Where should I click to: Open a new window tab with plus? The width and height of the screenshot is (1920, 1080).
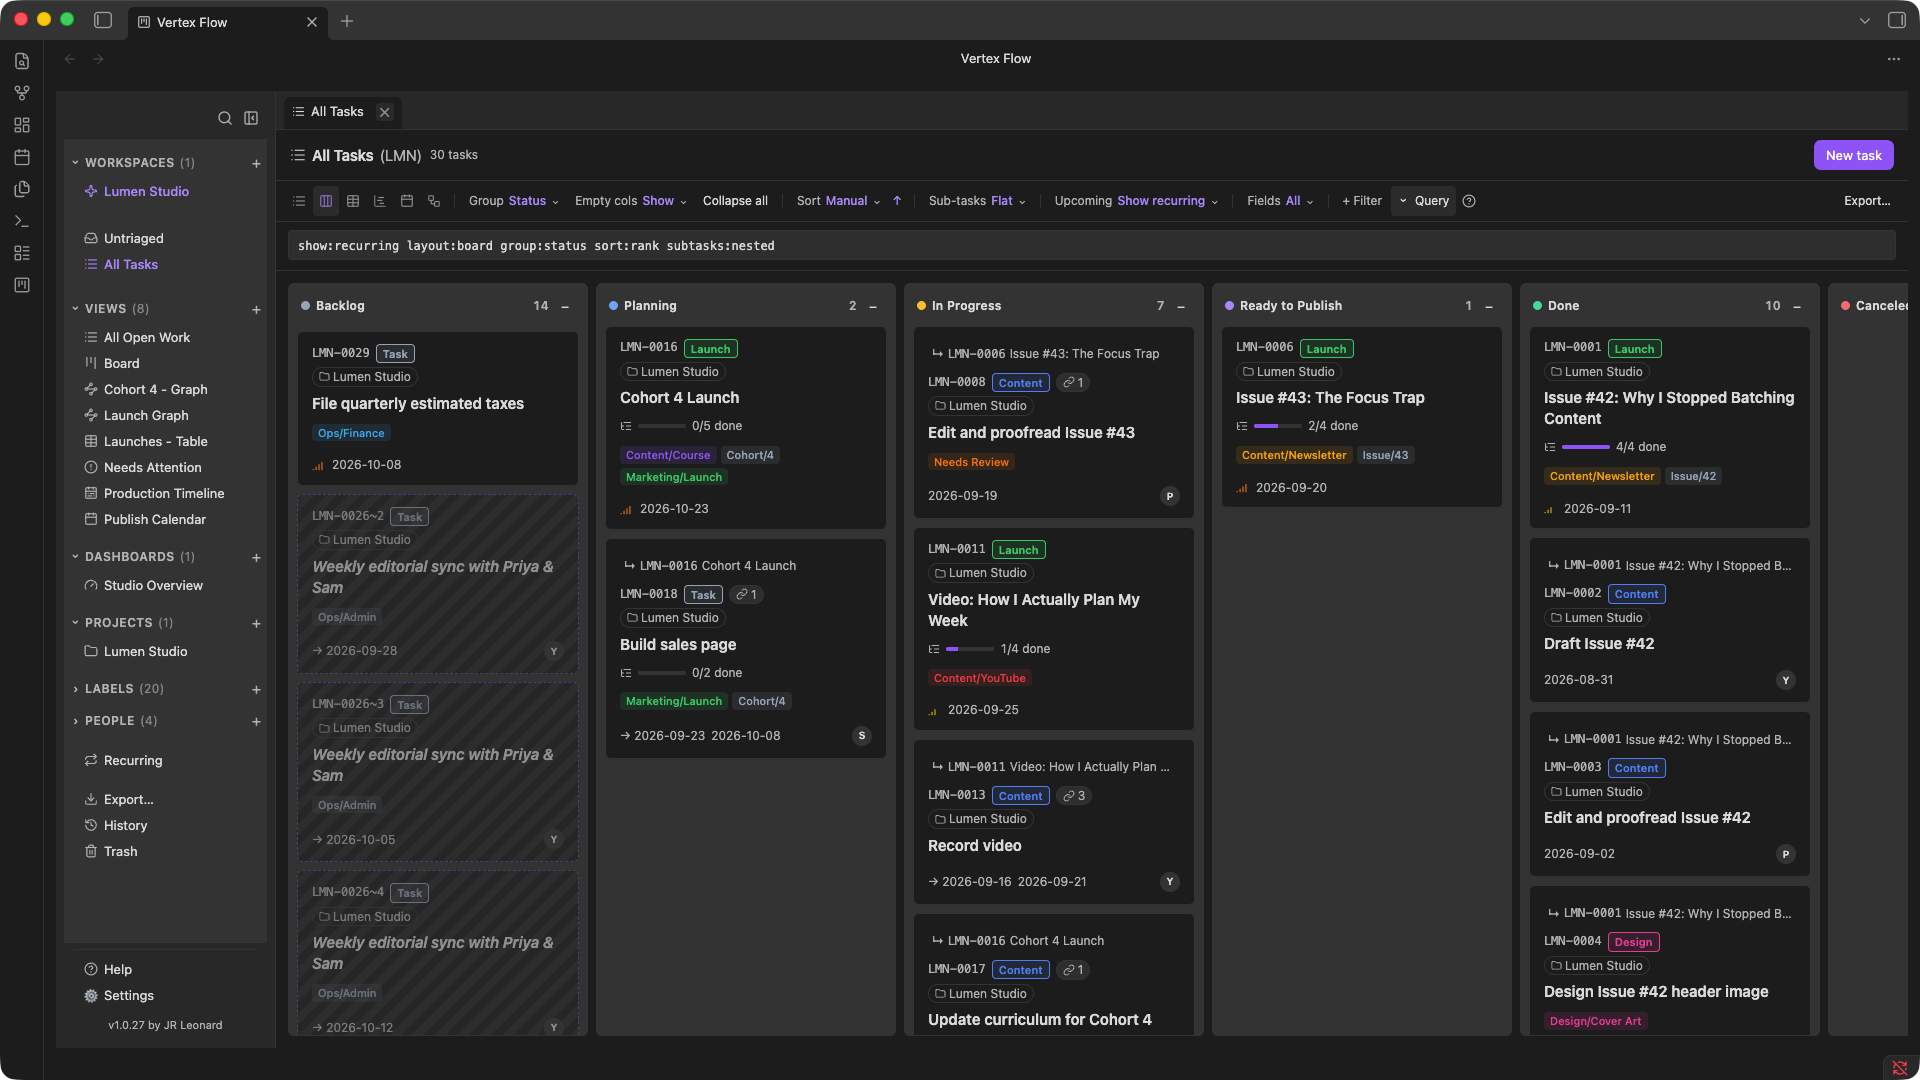[x=347, y=21]
